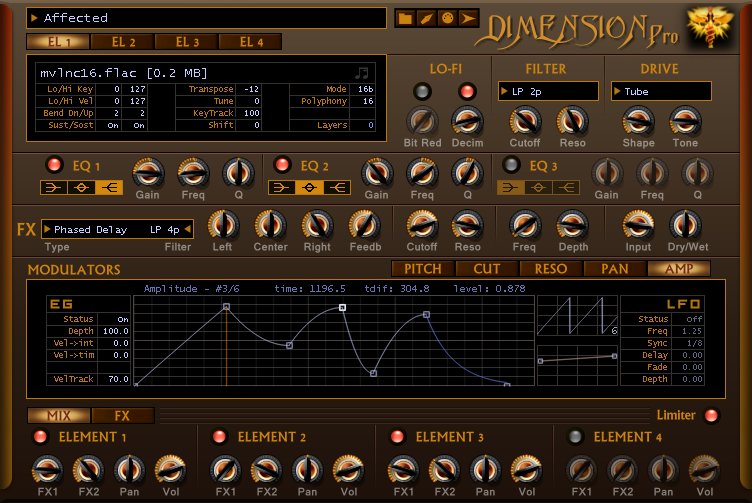Click the Dimension Pro logo emblem
This screenshot has height=503, width=752.
click(x=710, y=27)
